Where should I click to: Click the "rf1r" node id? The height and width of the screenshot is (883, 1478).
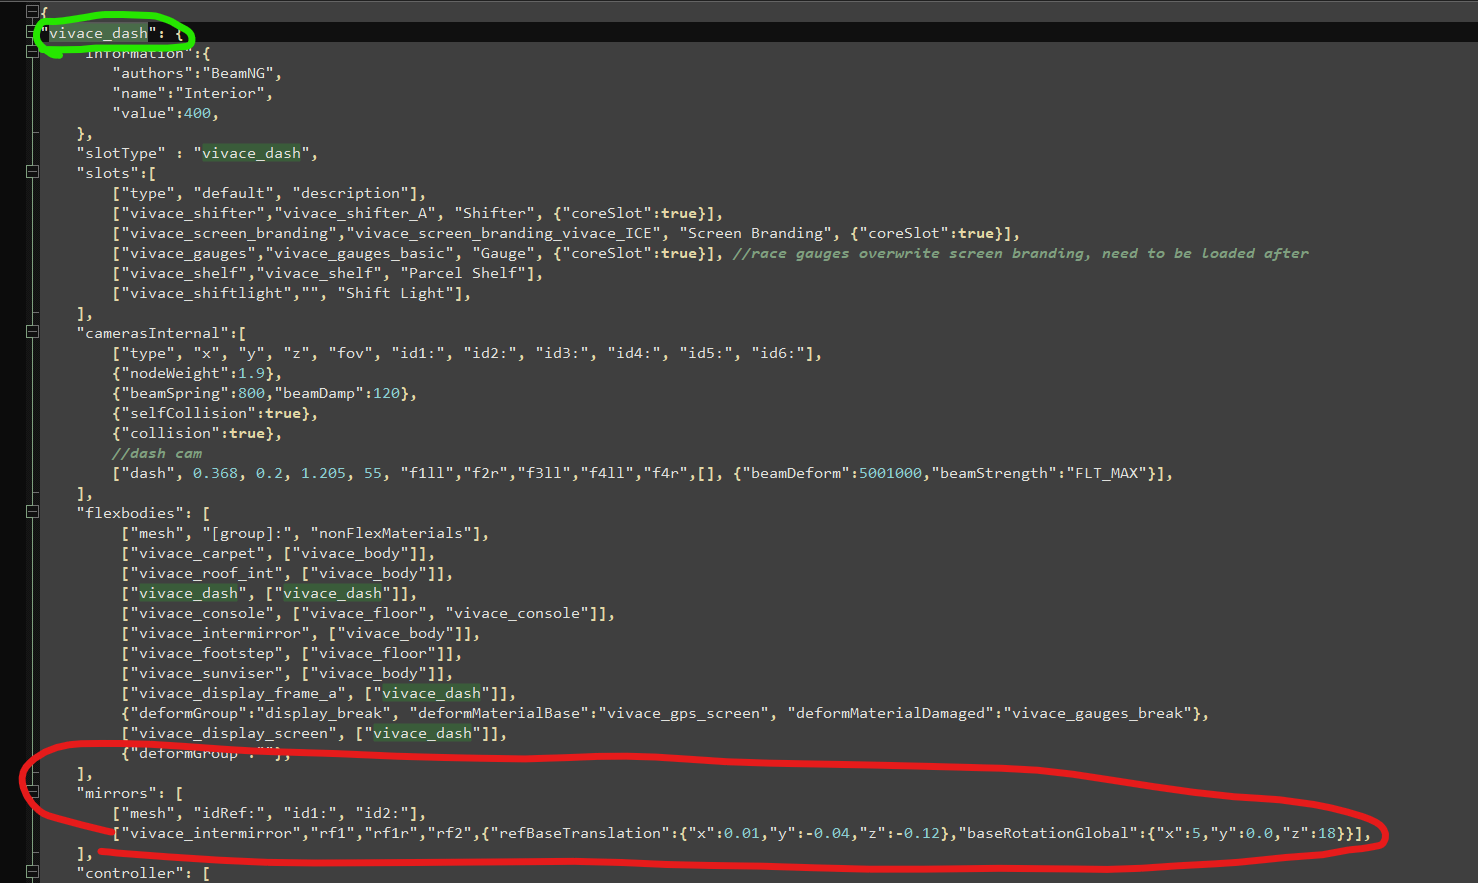point(390,833)
